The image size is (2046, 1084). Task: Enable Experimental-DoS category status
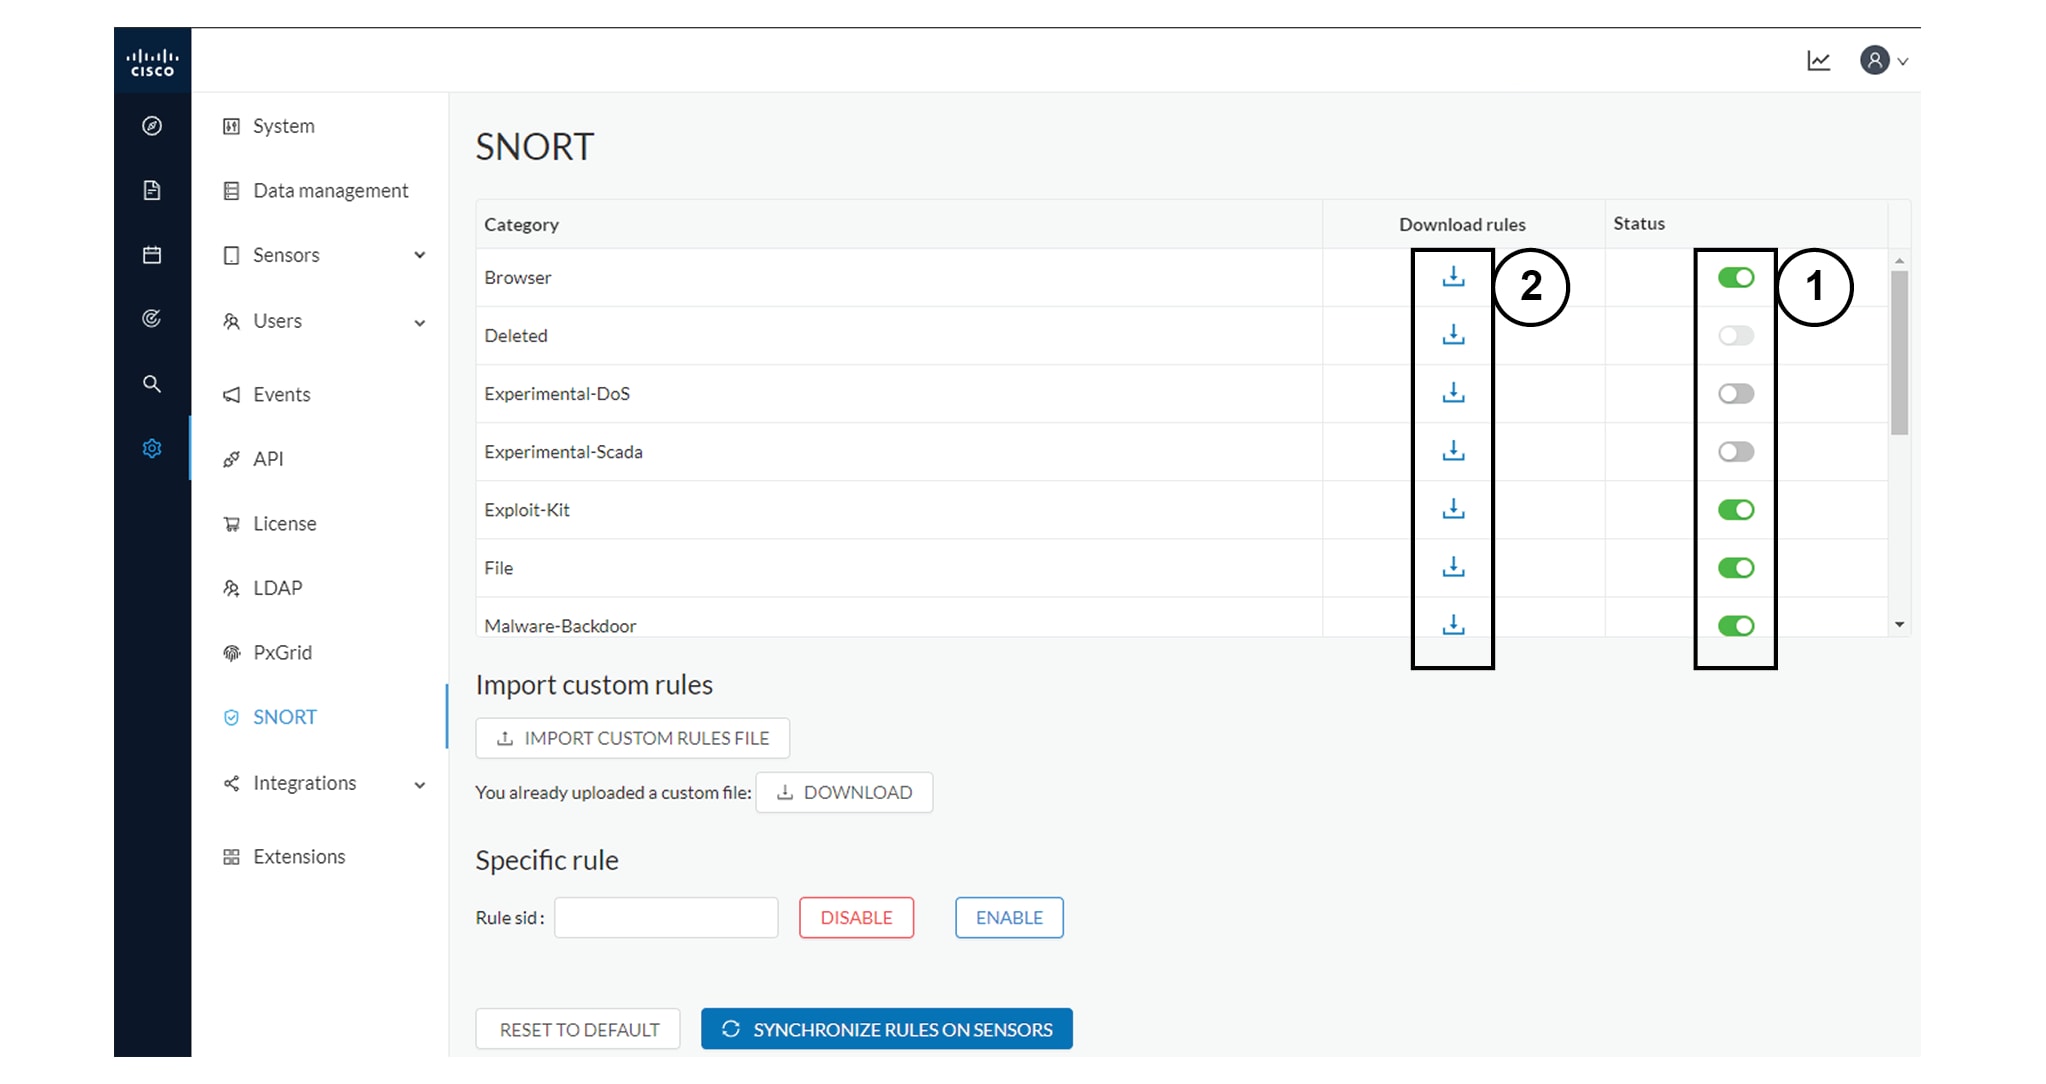pyautogui.click(x=1736, y=394)
